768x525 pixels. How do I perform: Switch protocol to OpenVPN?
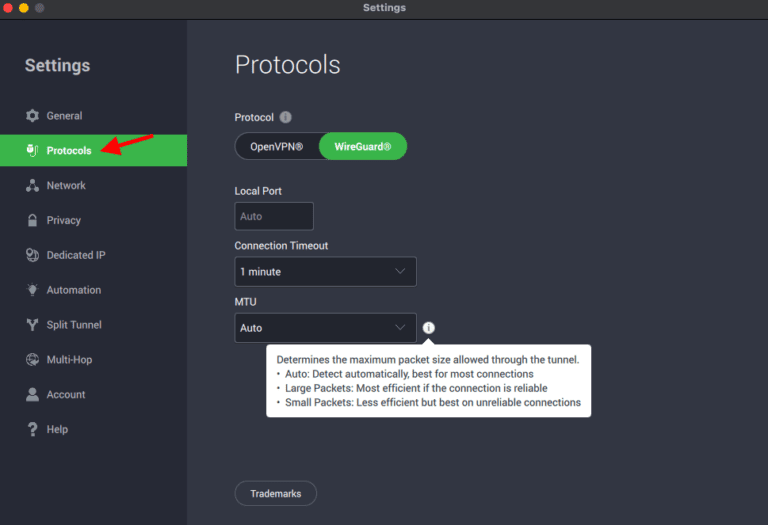click(x=278, y=147)
